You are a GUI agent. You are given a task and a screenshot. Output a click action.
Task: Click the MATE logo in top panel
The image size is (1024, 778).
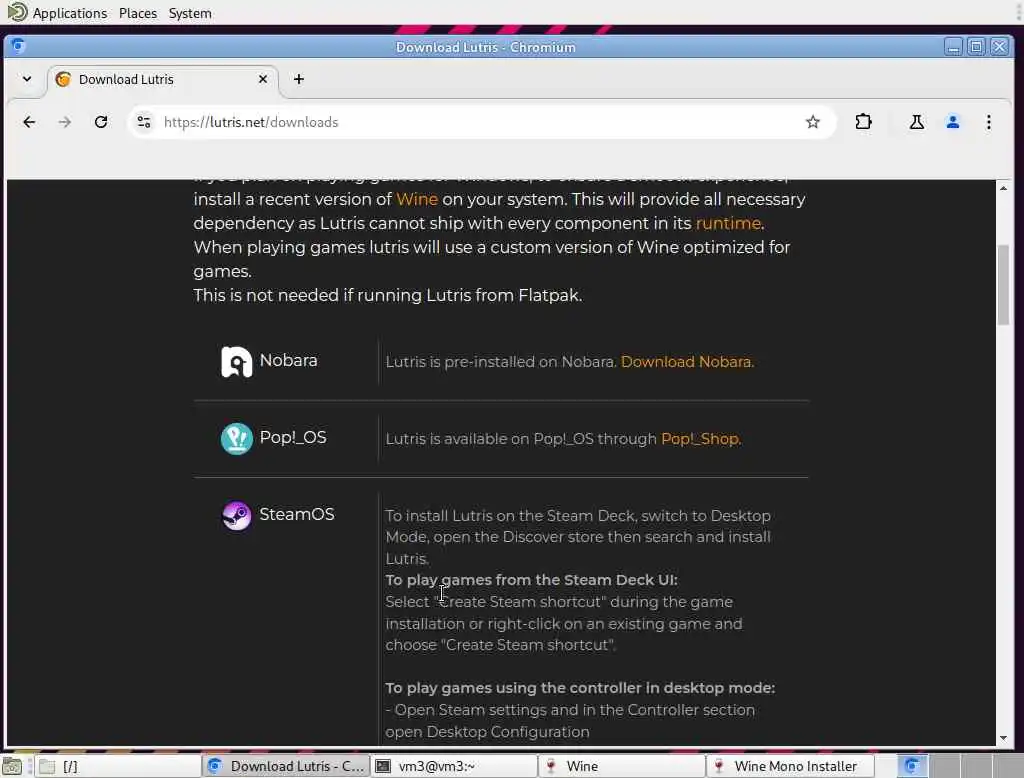[17, 12]
